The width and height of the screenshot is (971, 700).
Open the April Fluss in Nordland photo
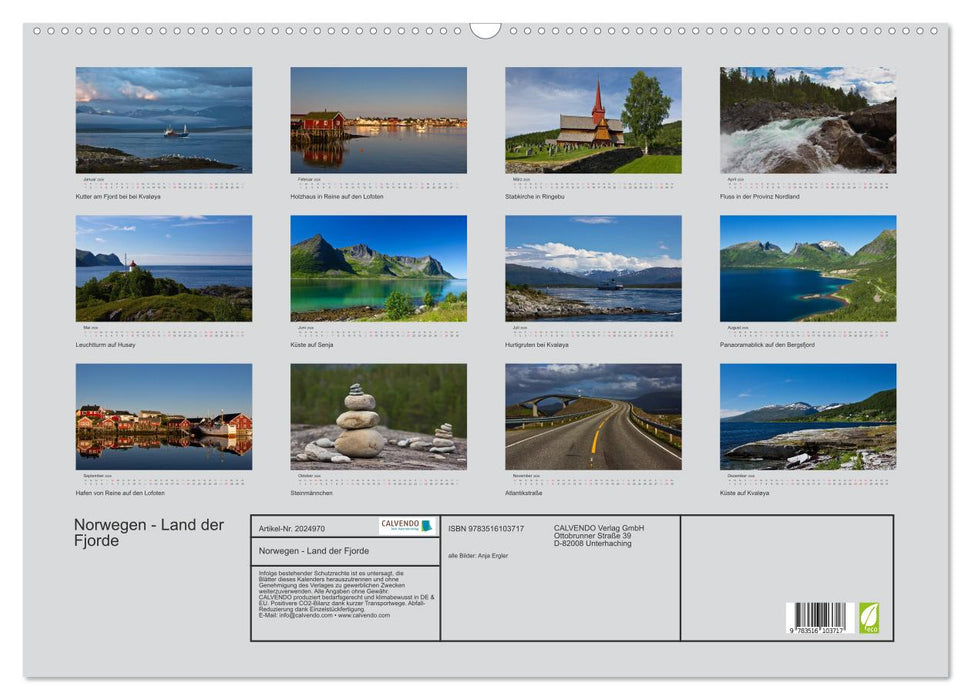(805, 118)
